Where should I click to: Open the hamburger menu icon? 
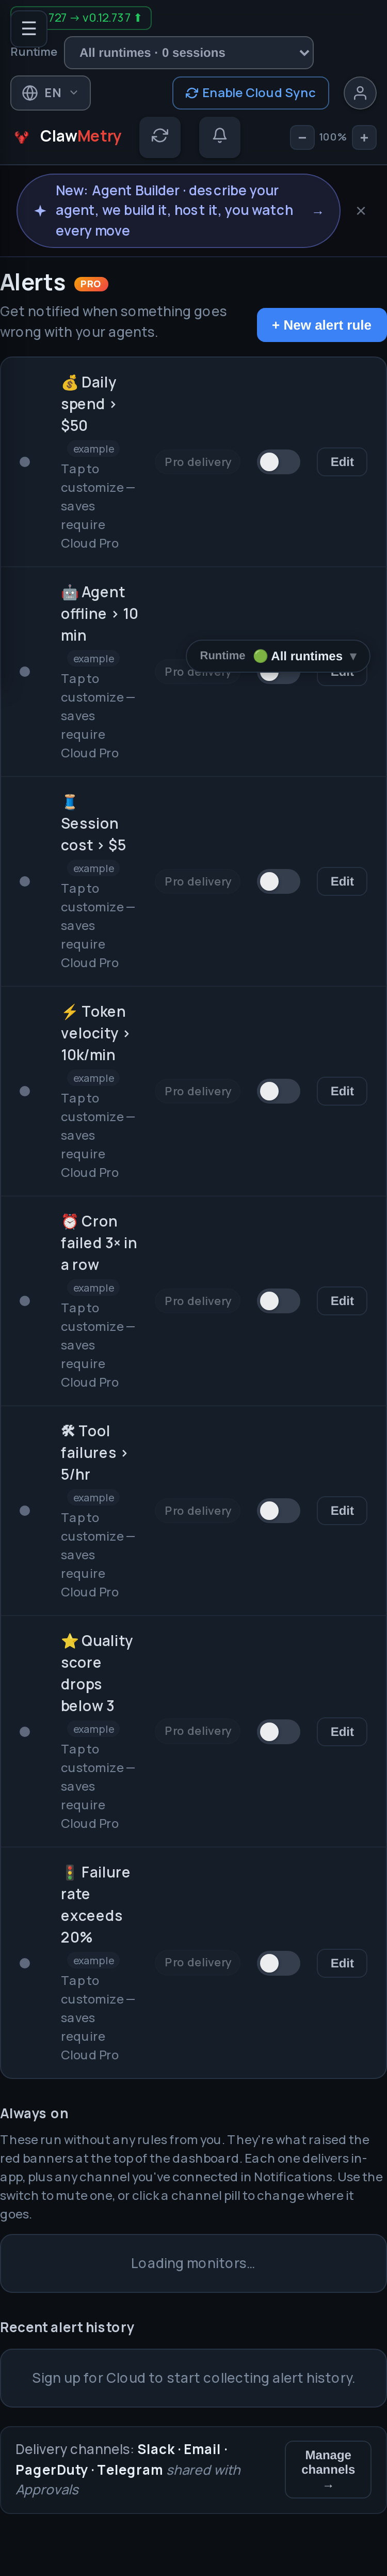[29, 28]
